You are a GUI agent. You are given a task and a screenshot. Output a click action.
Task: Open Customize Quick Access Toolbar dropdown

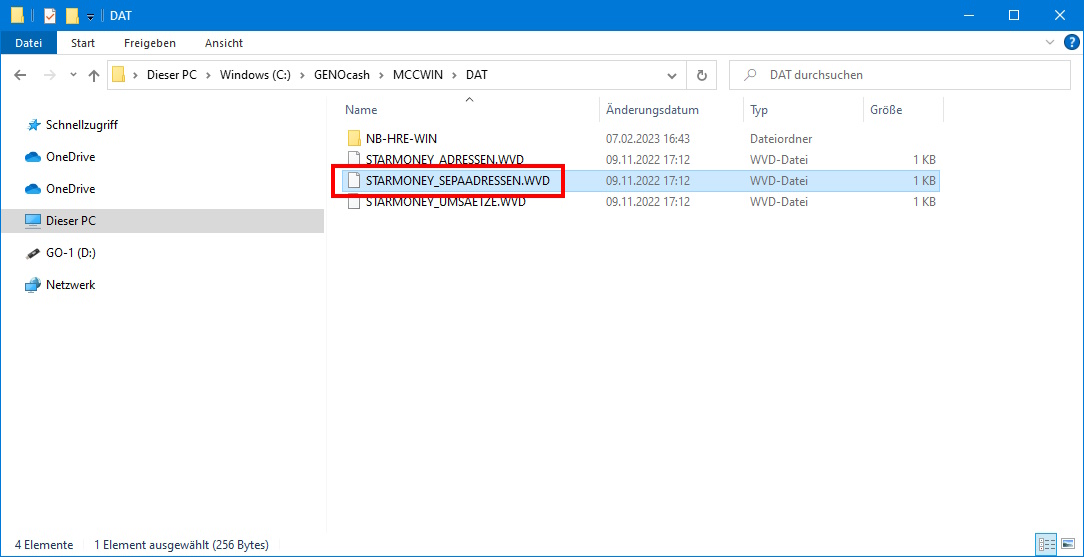pos(90,16)
